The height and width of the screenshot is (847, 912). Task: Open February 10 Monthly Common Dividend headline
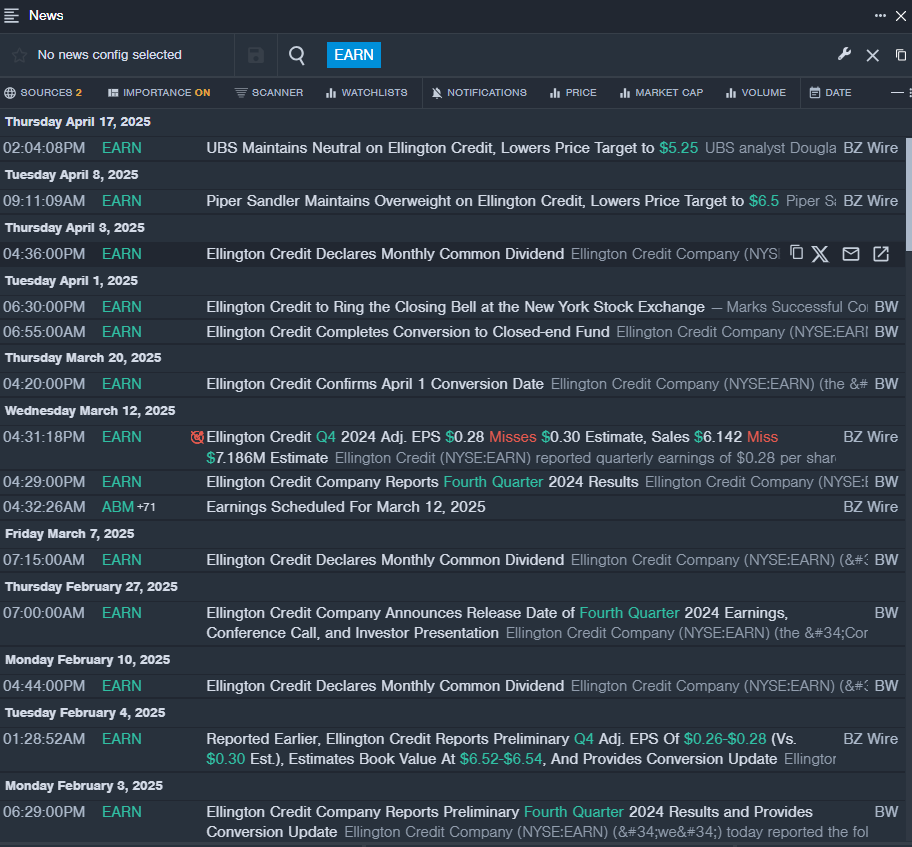pyautogui.click(x=385, y=686)
